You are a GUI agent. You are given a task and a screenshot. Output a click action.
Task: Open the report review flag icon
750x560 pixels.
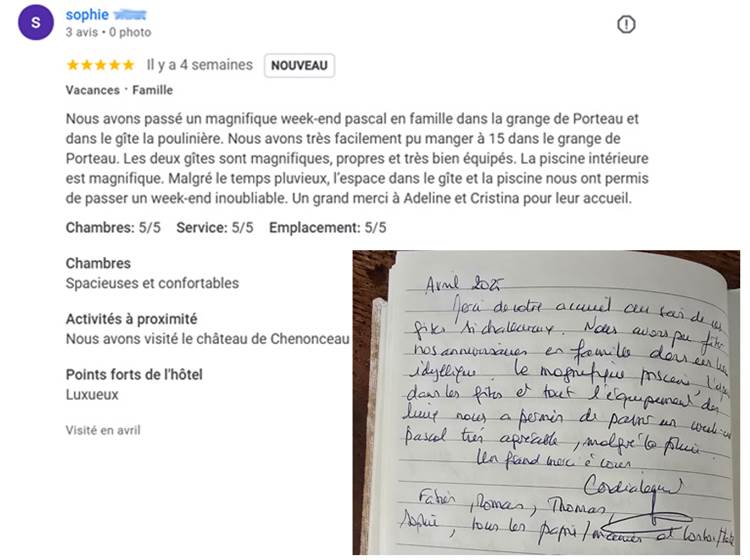626,24
